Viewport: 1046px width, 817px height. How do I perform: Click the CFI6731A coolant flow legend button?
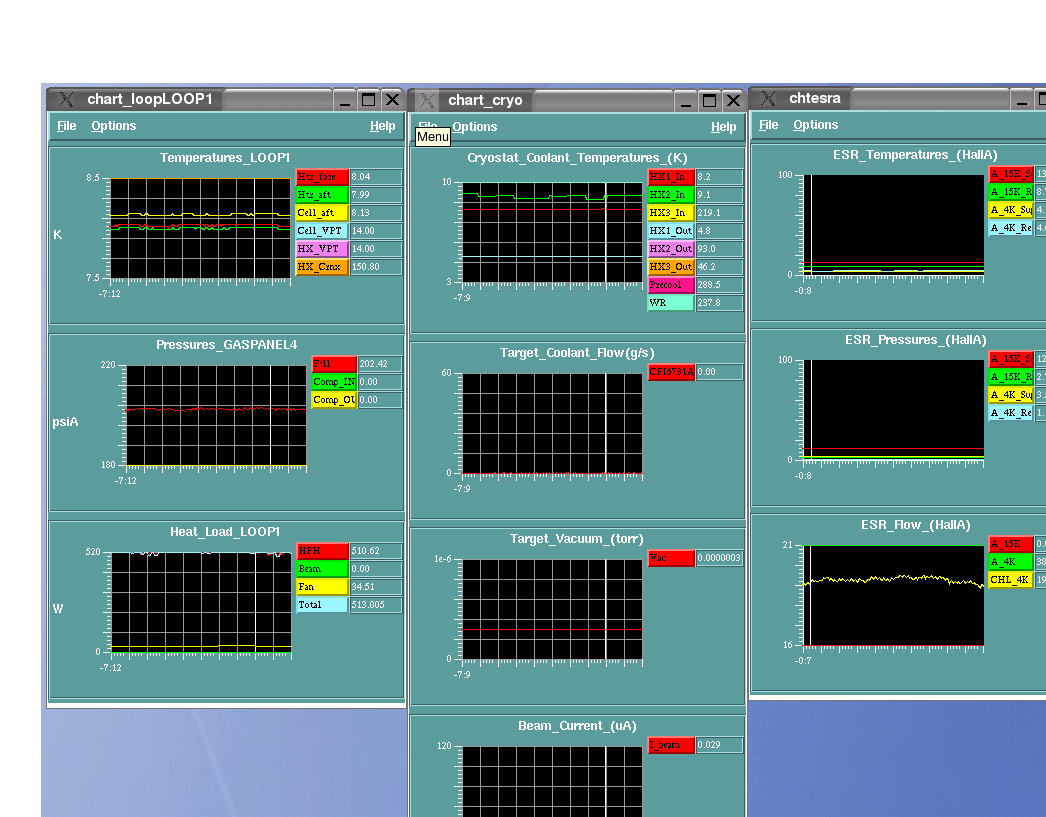(x=671, y=372)
